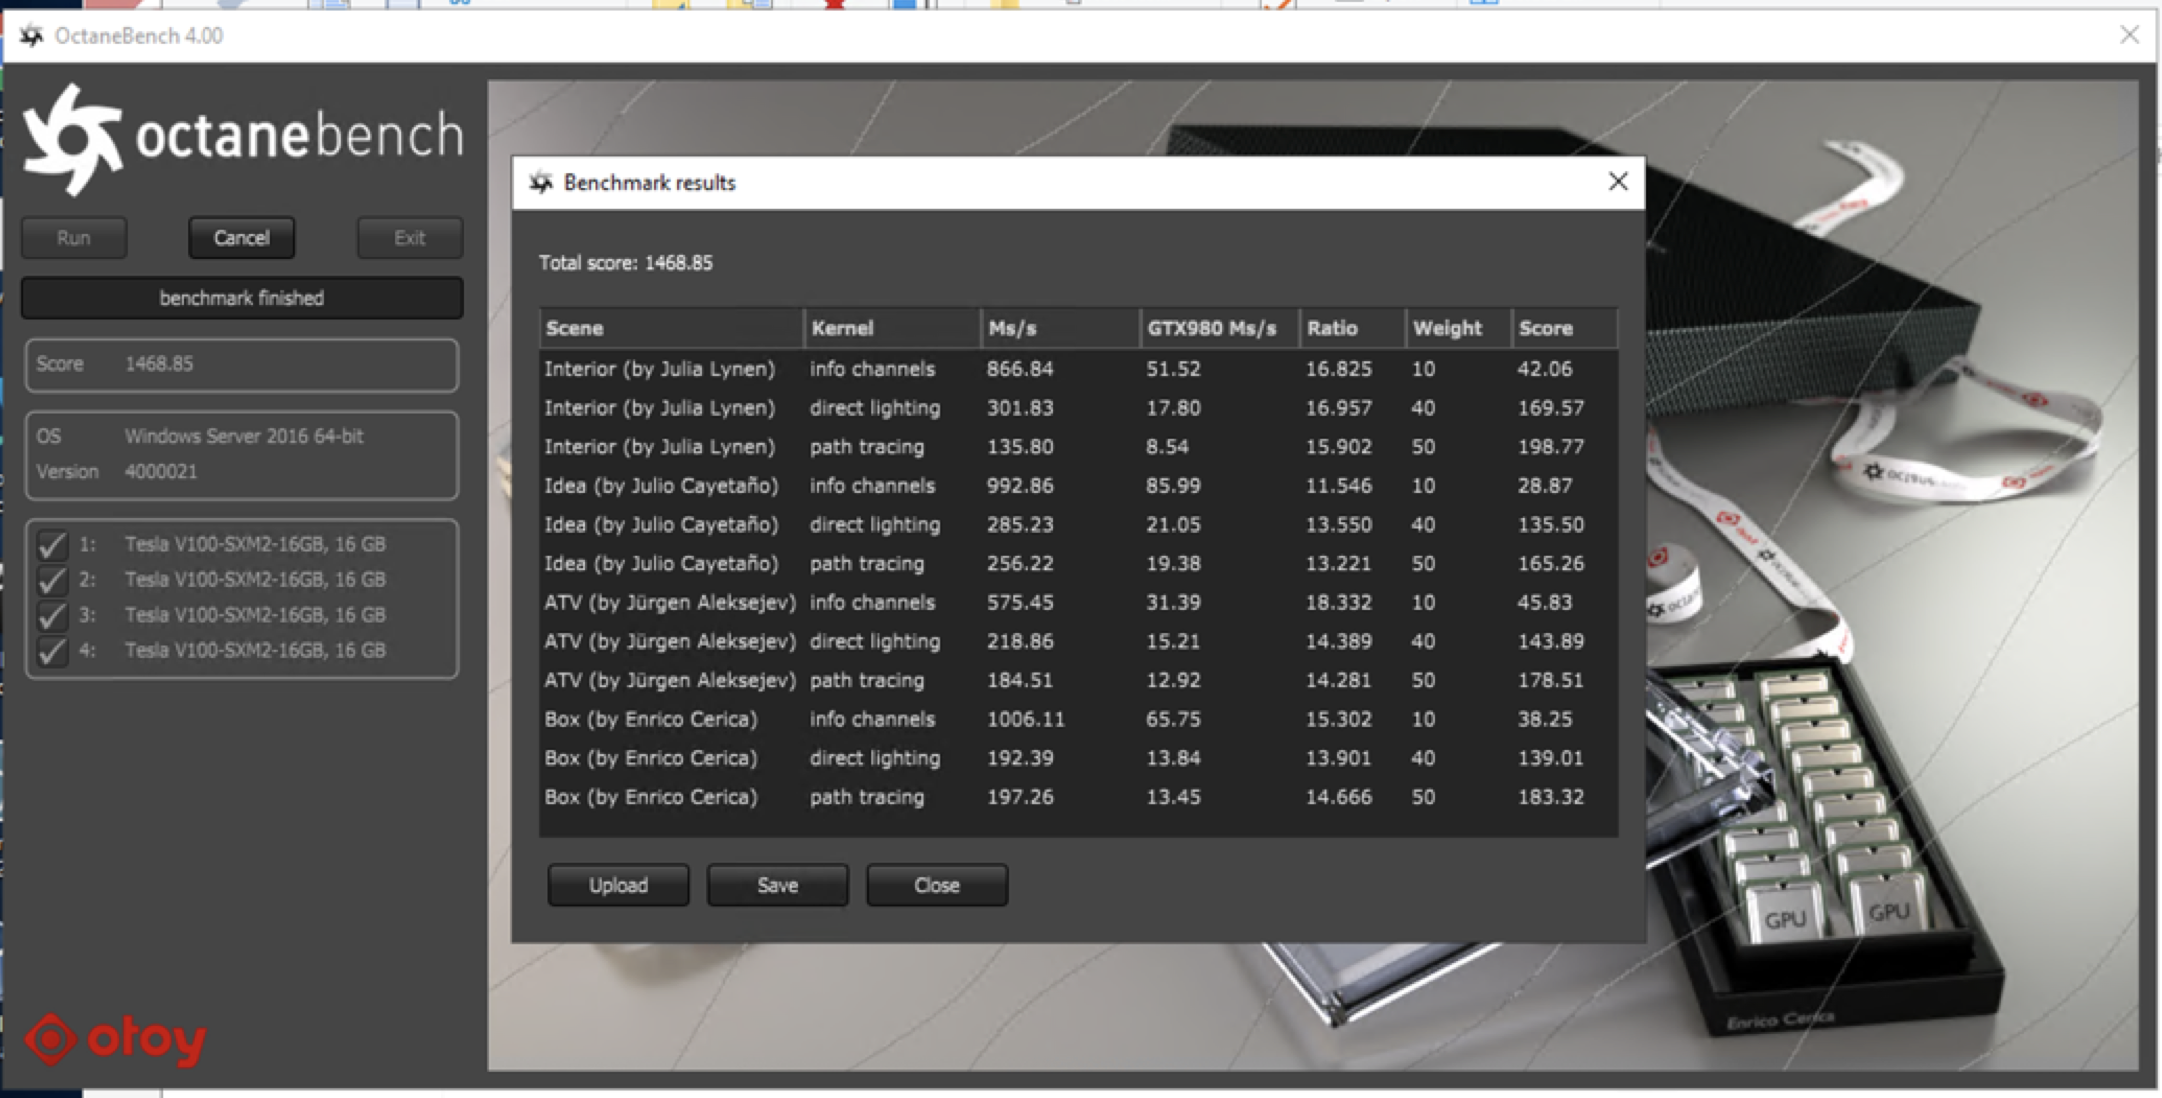Close the Benchmark results dialog via X
Screen dimensions: 2162x1098
pos(1618,182)
